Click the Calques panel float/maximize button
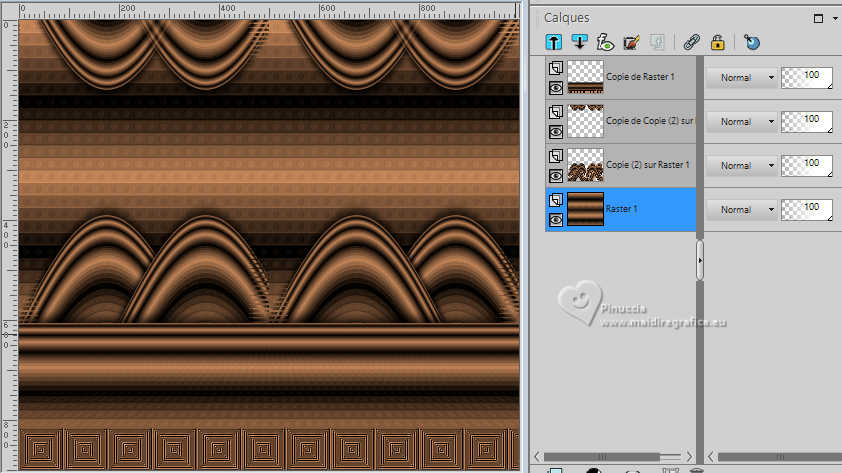 coord(819,18)
